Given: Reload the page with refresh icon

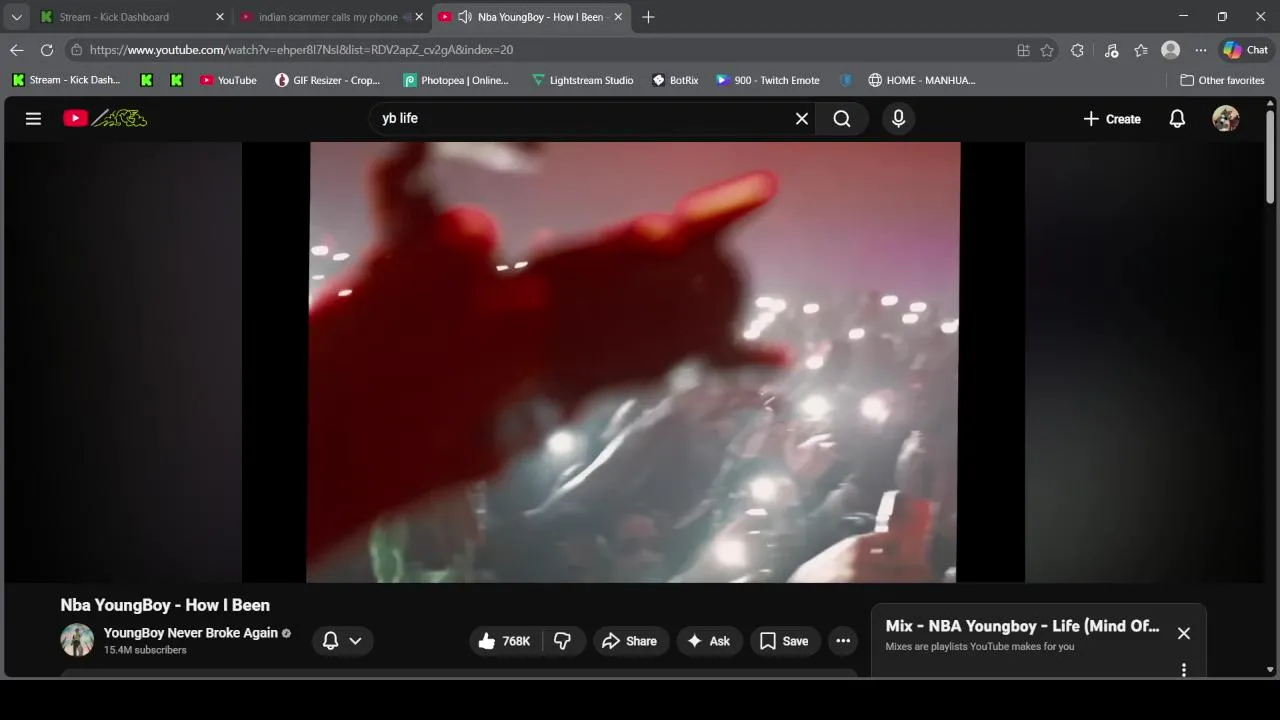Looking at the screenshot, I should (x=47, y=49).
